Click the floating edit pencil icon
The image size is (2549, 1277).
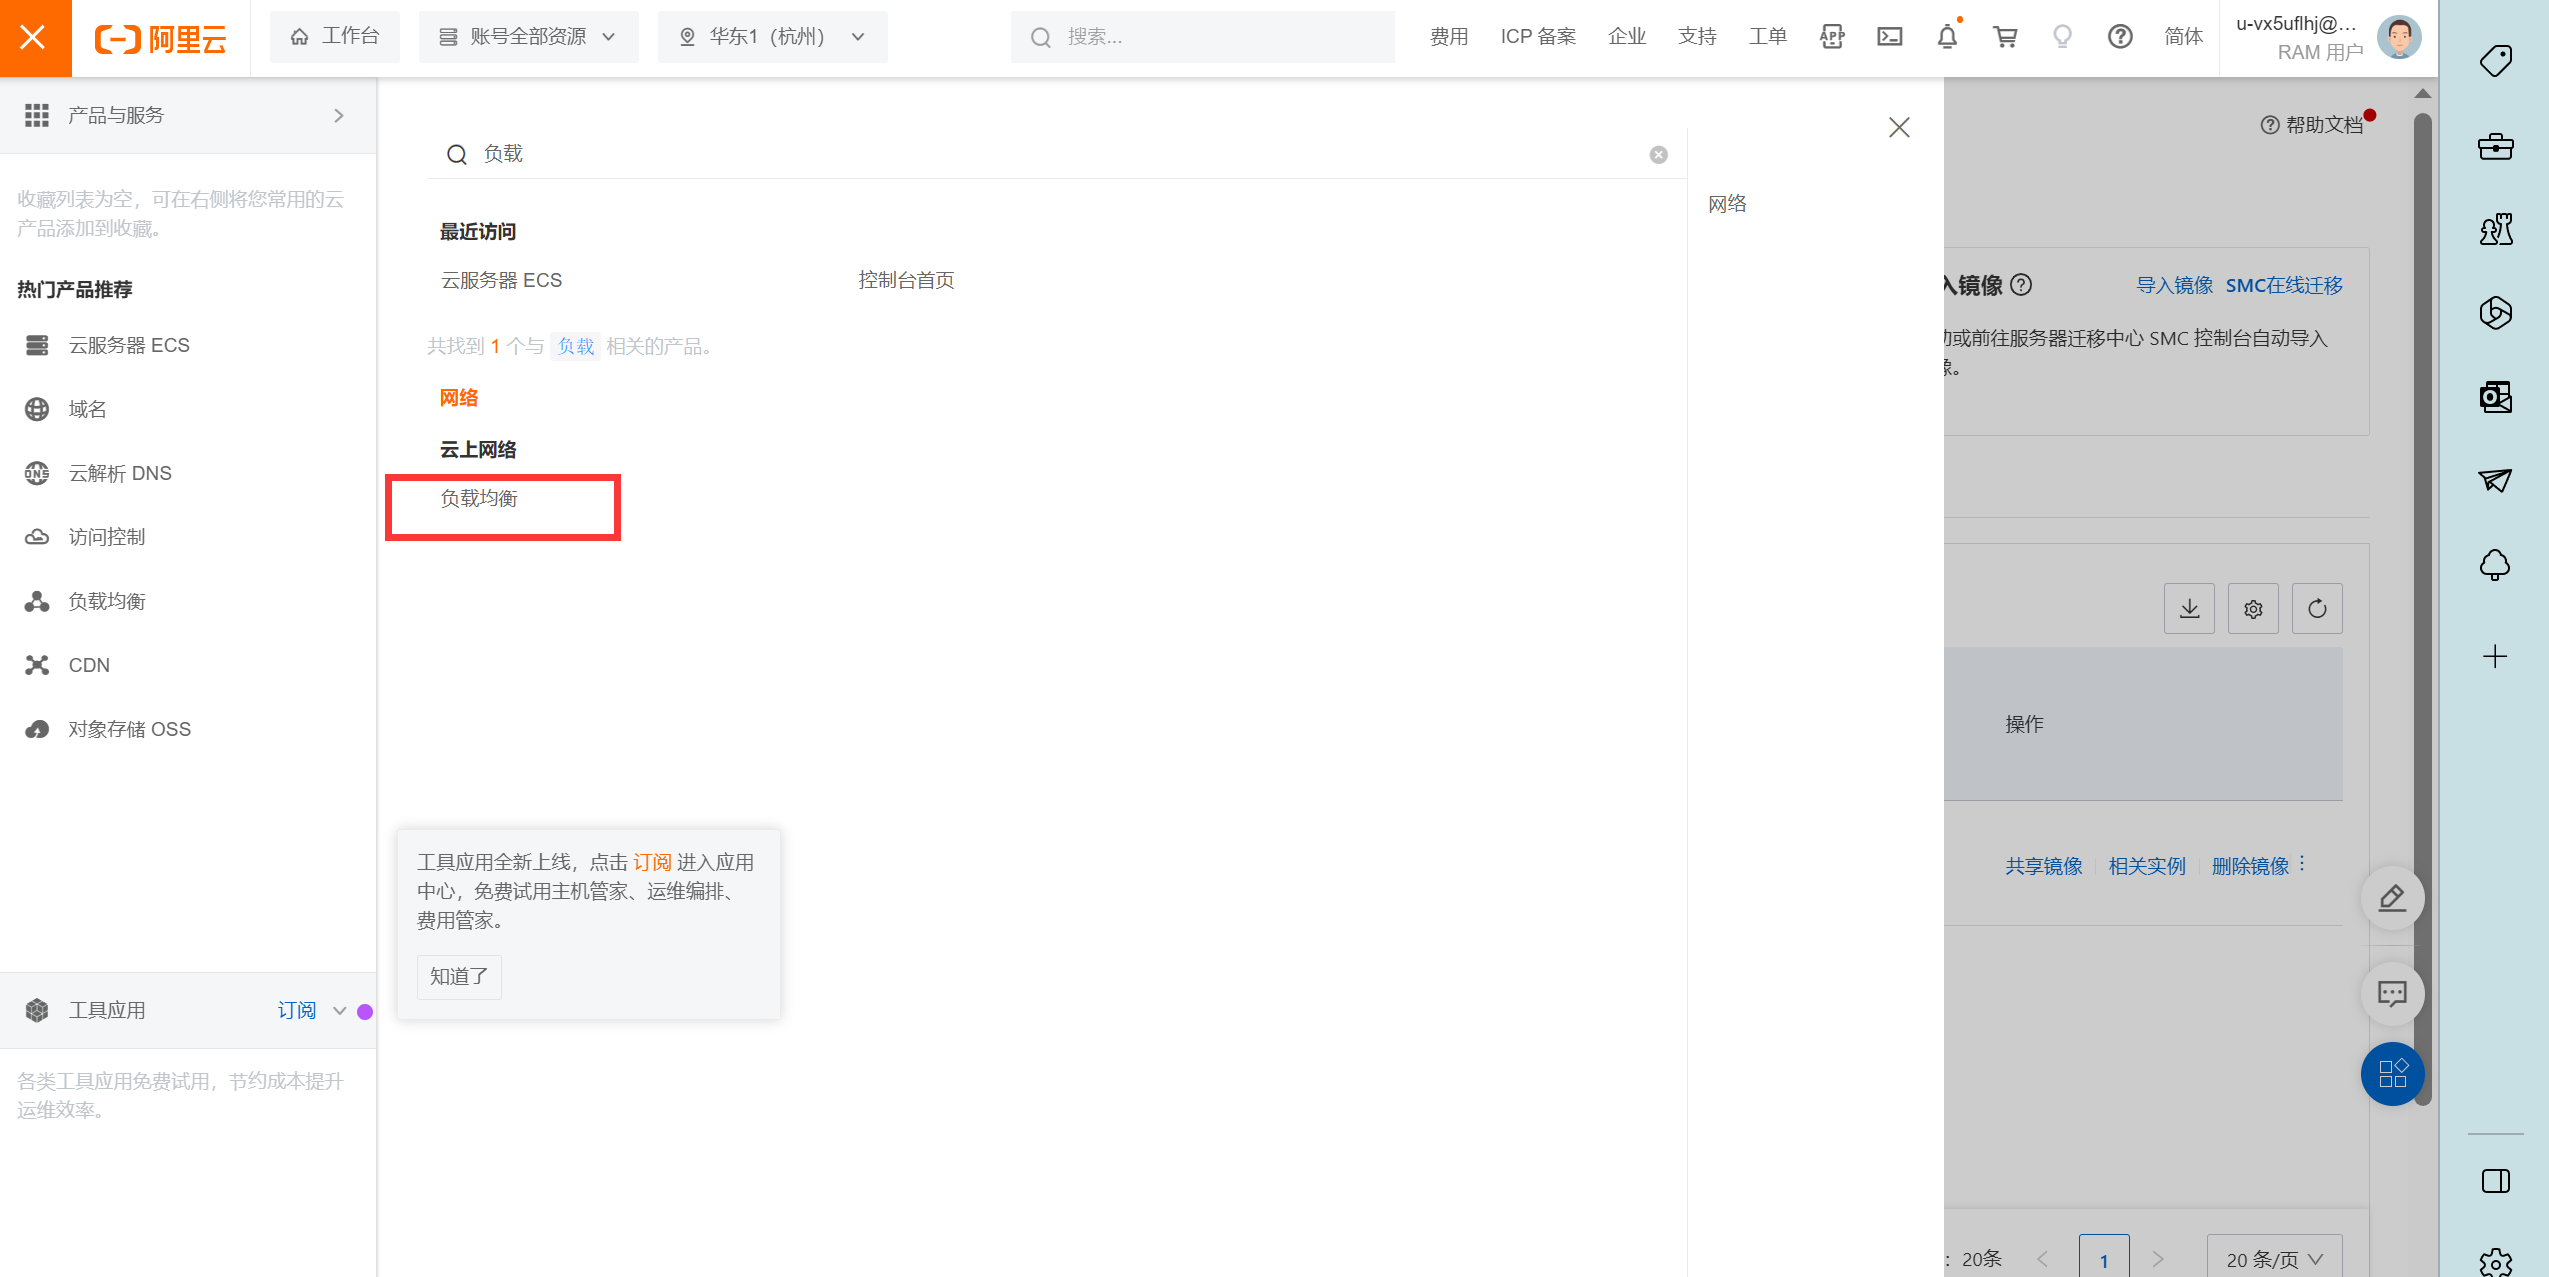[x=2392, y=898]
